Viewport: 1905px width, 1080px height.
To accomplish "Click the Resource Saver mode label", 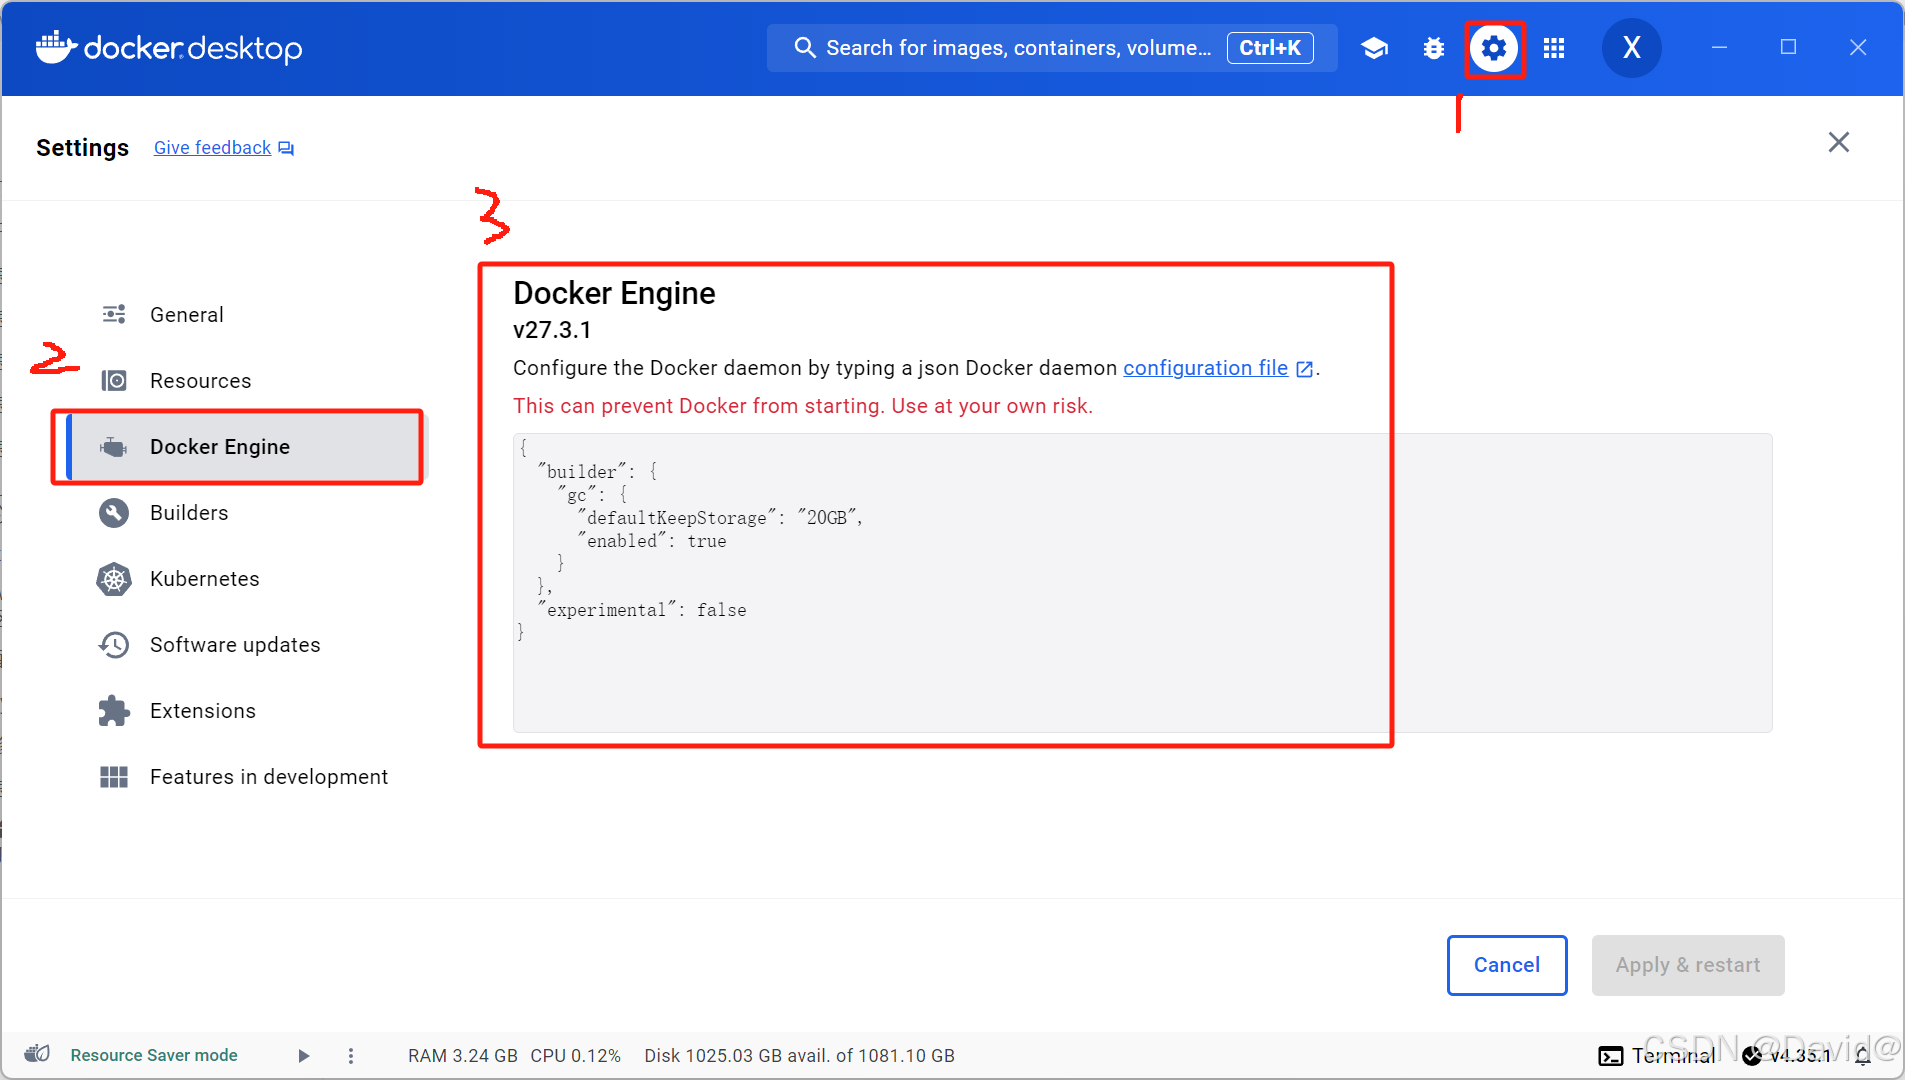I will [x=154, y=1055].
